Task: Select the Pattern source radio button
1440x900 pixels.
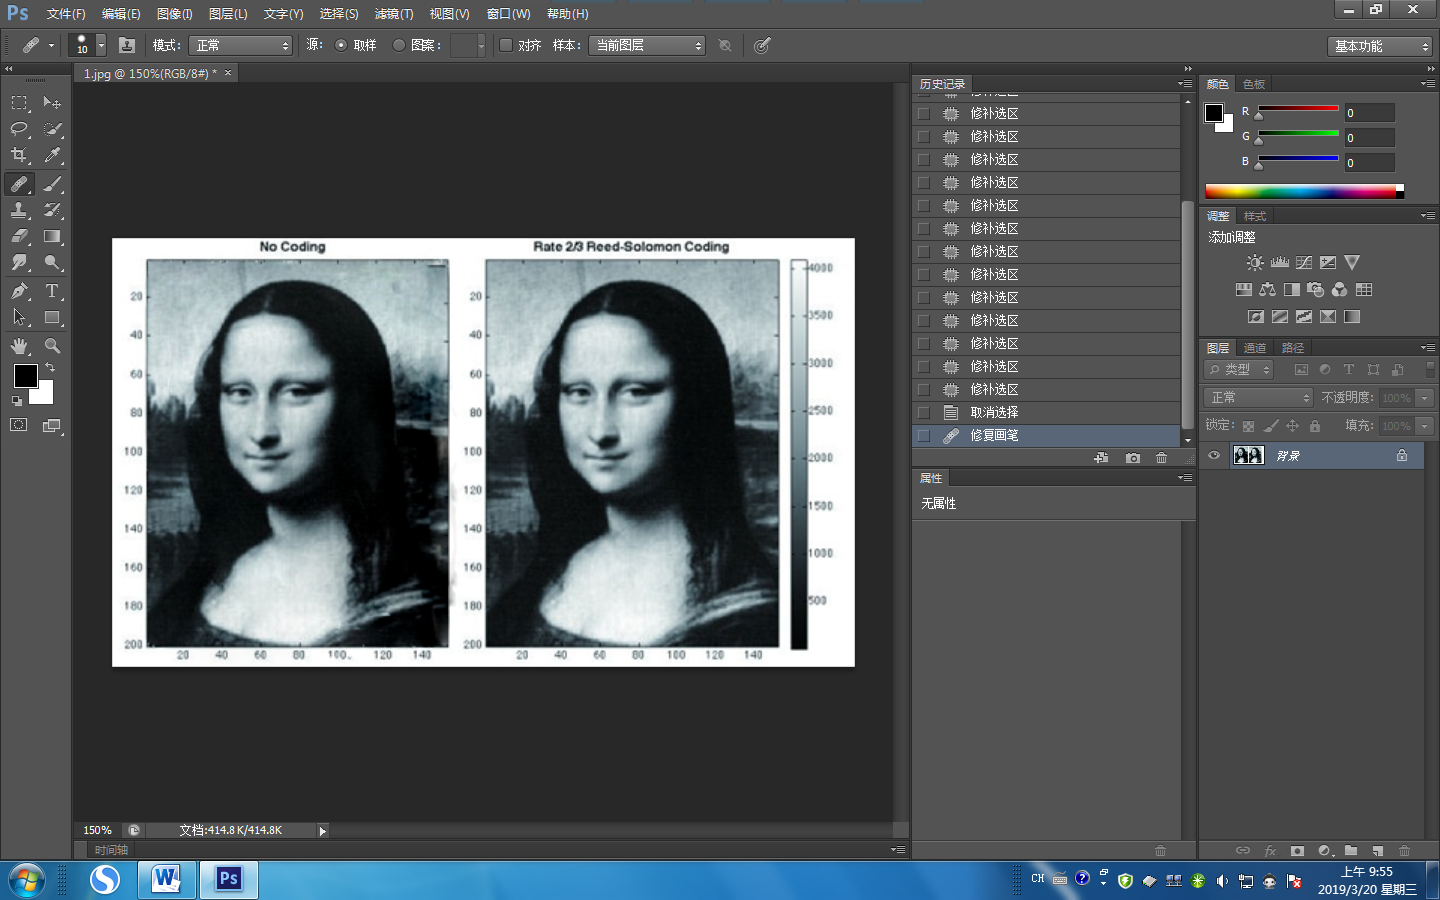Action: [399, 45]
